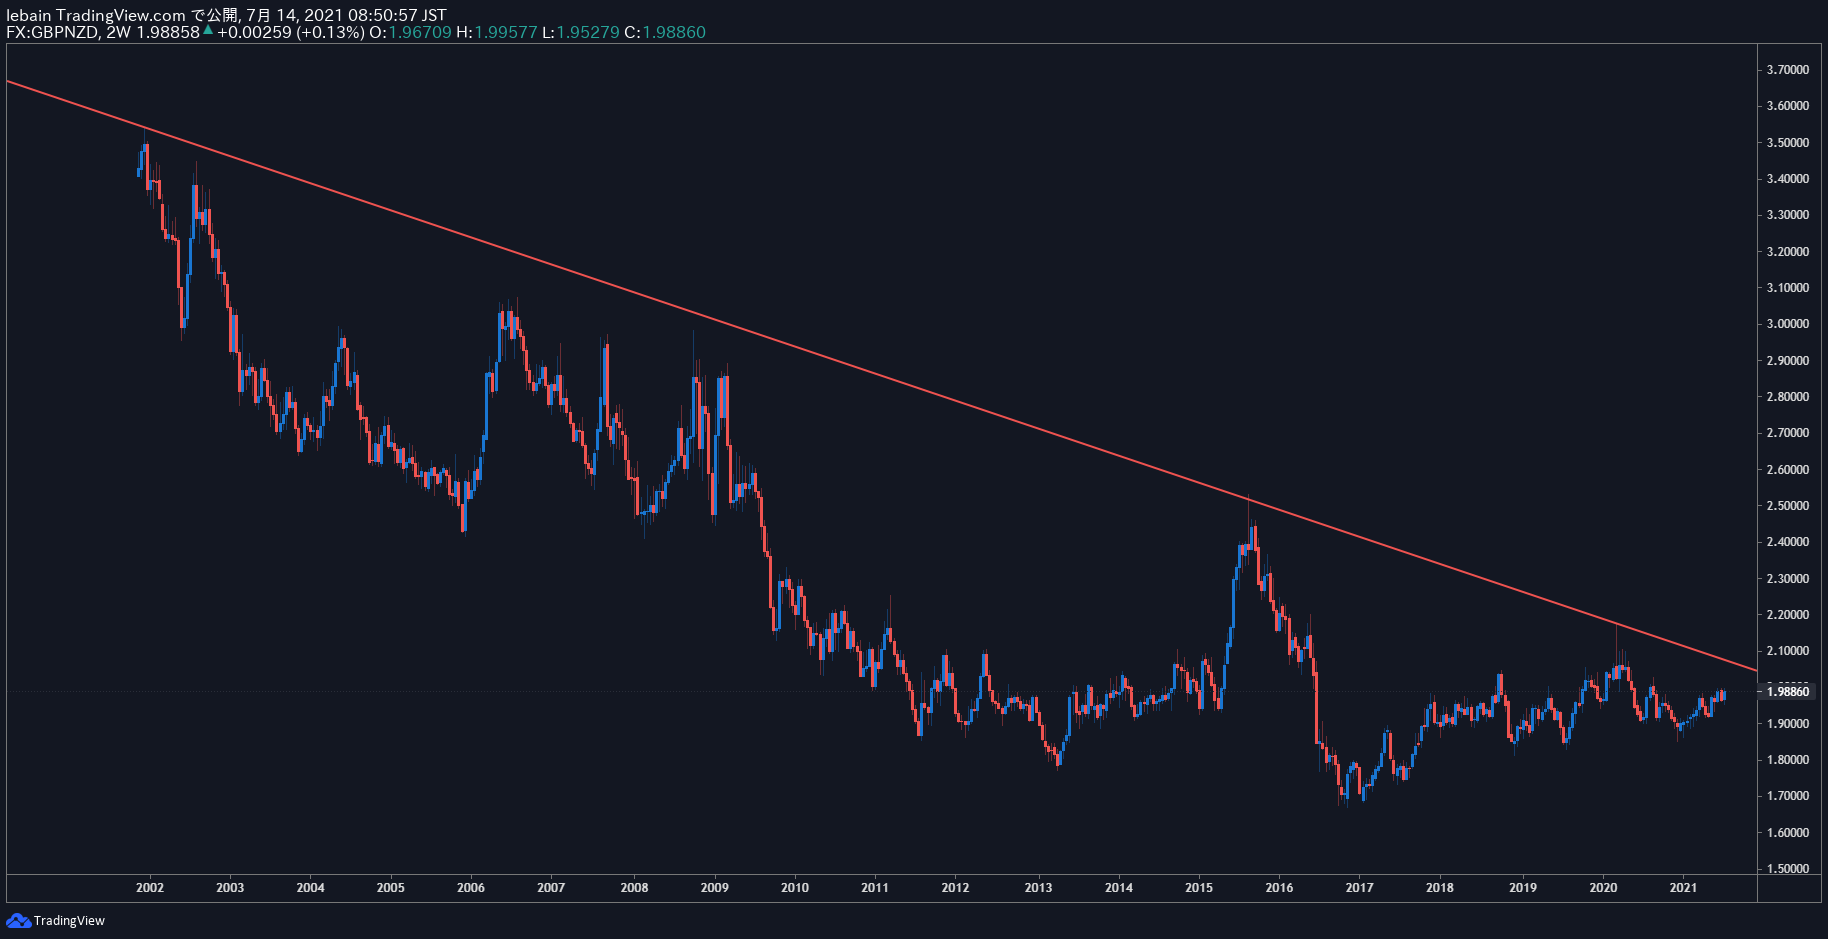Click the FX:GBPNZD symbol label
1828x939 pixels.
[x=52, y=32]
